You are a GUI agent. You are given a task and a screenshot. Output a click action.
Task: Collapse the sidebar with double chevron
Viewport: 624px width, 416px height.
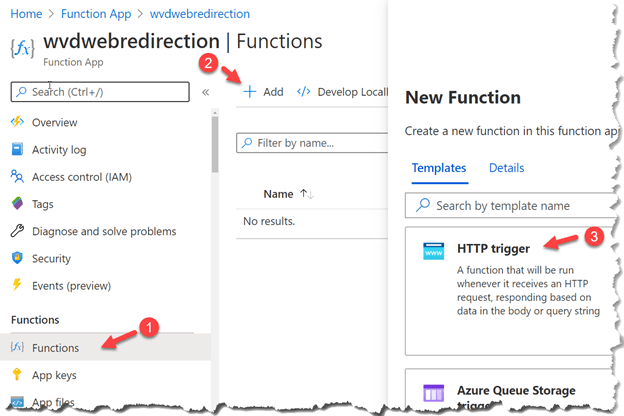pos(205,92)
